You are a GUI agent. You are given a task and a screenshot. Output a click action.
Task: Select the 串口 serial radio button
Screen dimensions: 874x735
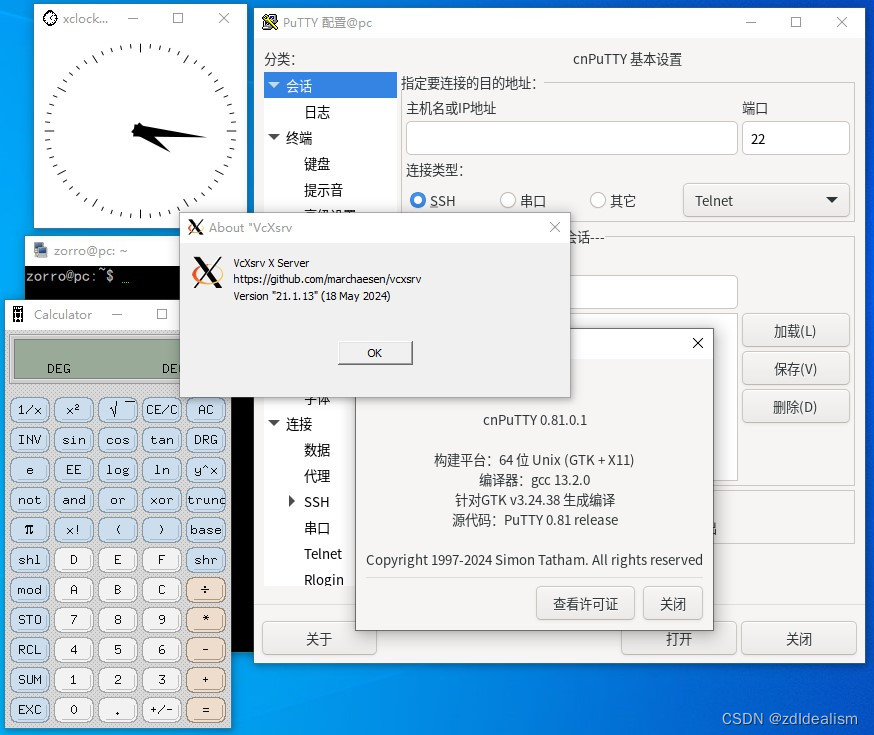click(x=508, y=200)
